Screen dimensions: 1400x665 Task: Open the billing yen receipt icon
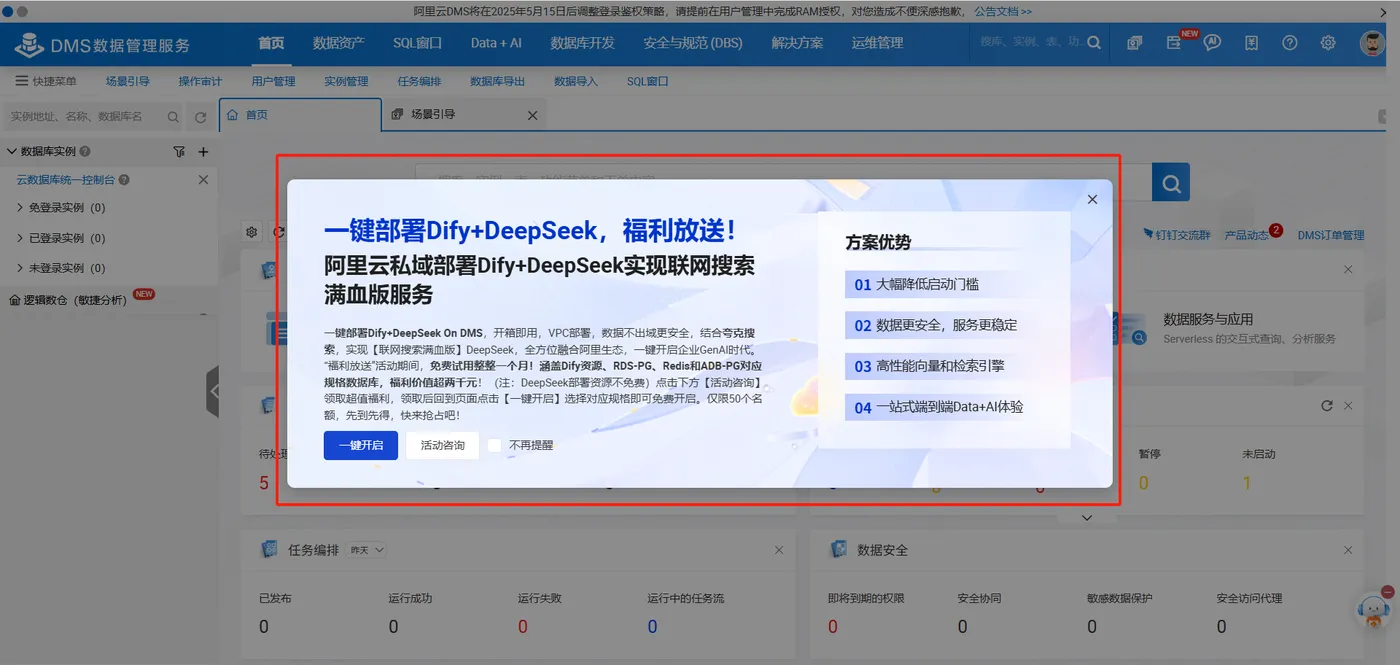click(x=1251, y=43)
